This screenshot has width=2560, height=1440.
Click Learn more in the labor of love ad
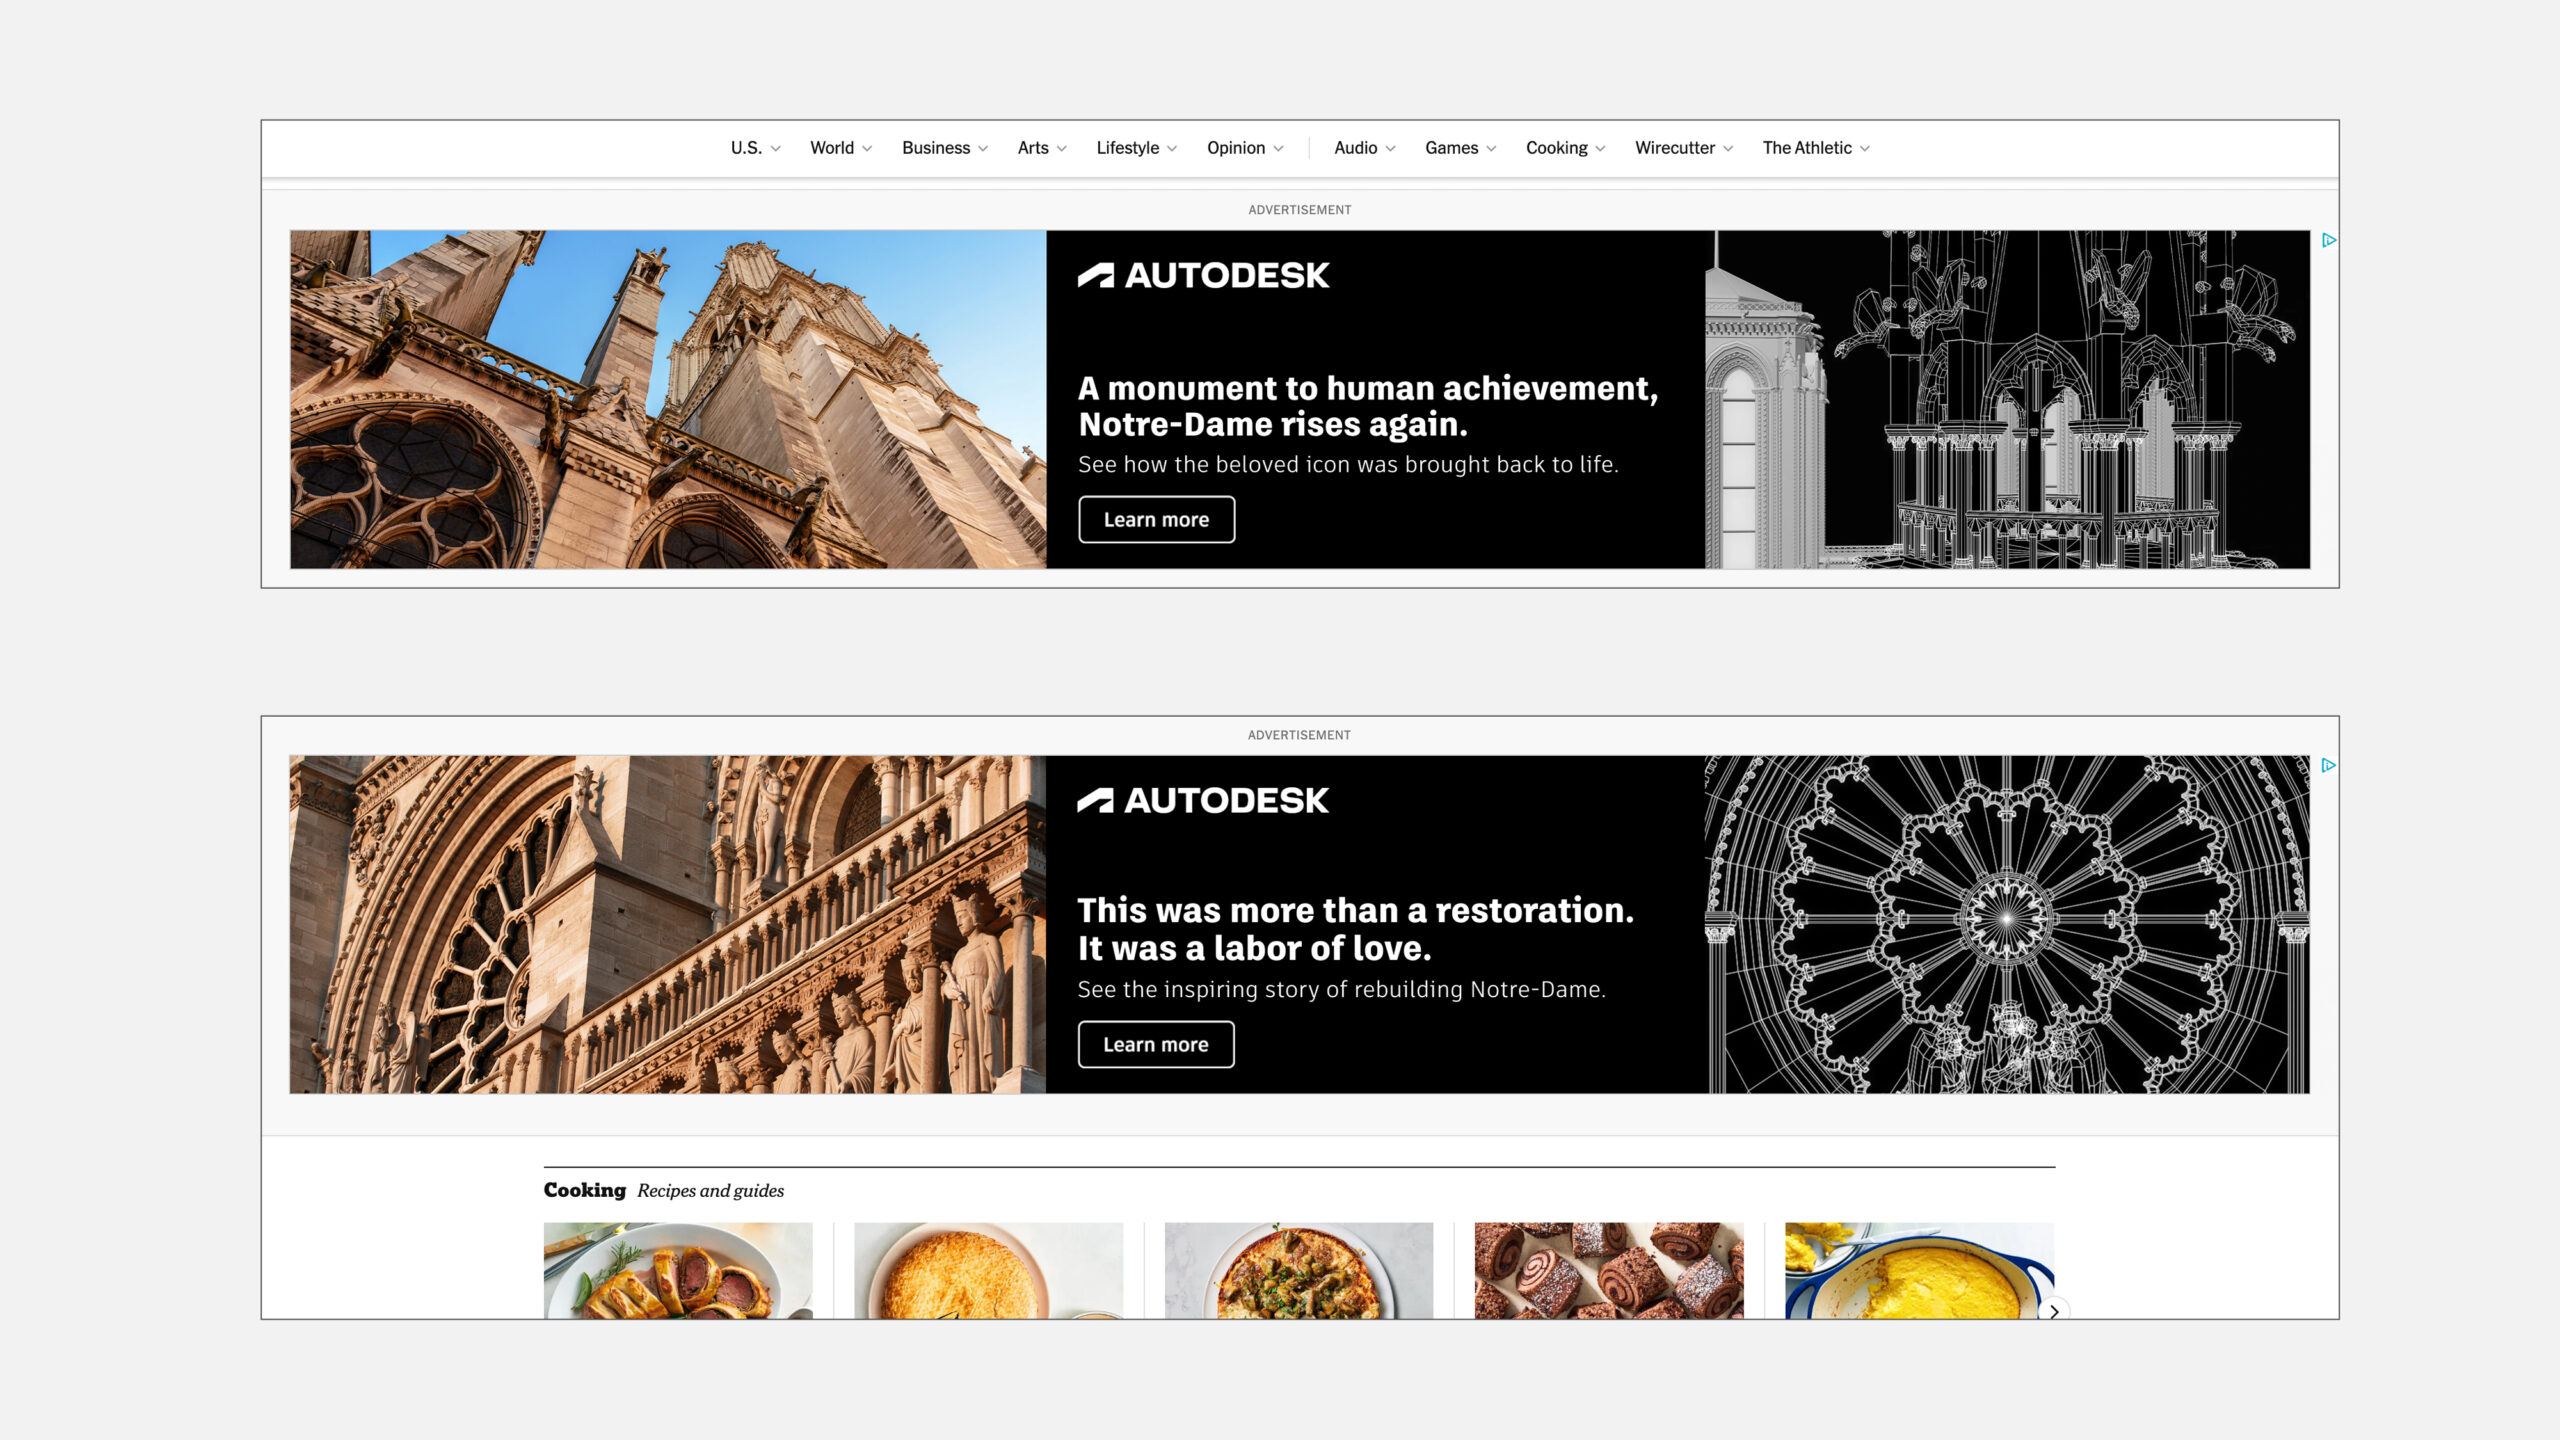click(1155, 1044)
